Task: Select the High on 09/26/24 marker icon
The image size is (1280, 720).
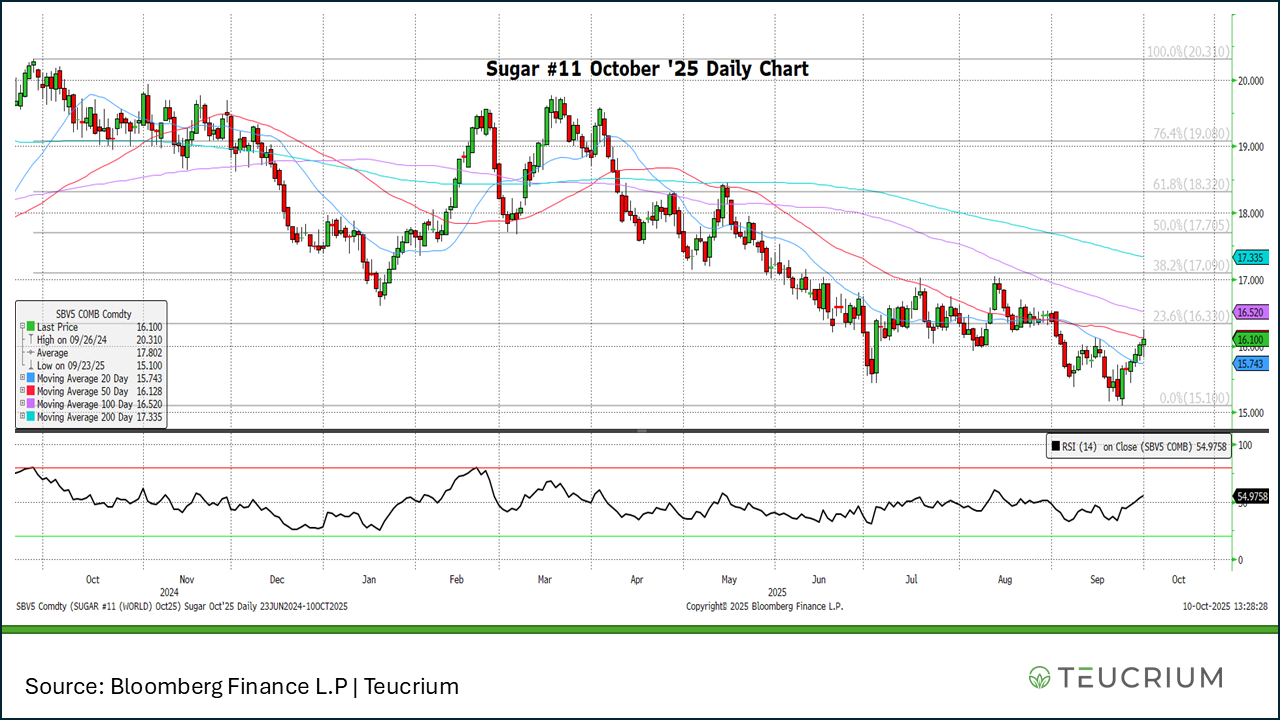Action: [31, 340]
